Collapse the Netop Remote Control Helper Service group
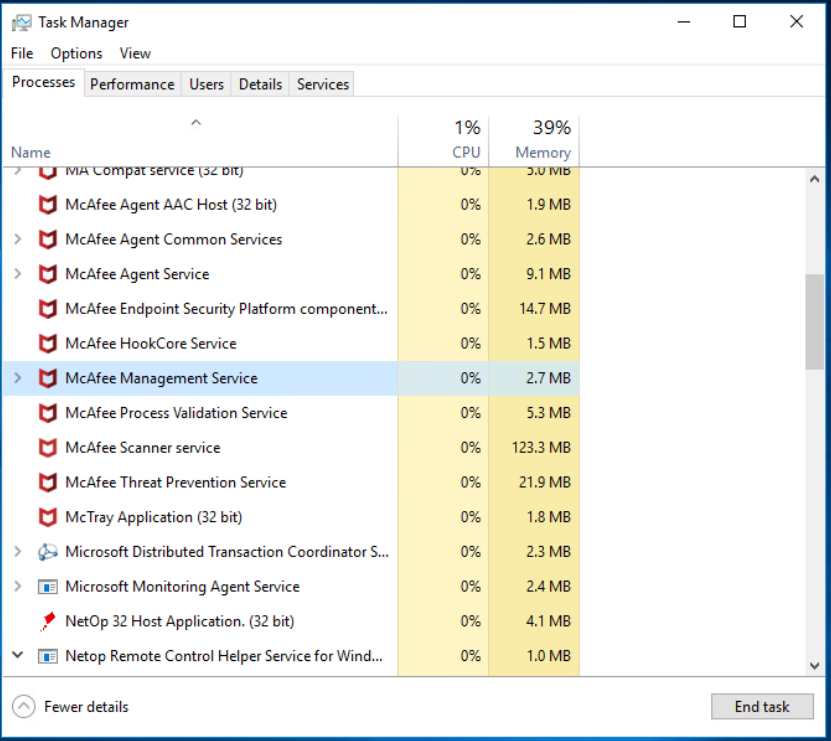The height and width of the screenshot is (741, 831). click(x=17, y=655)
